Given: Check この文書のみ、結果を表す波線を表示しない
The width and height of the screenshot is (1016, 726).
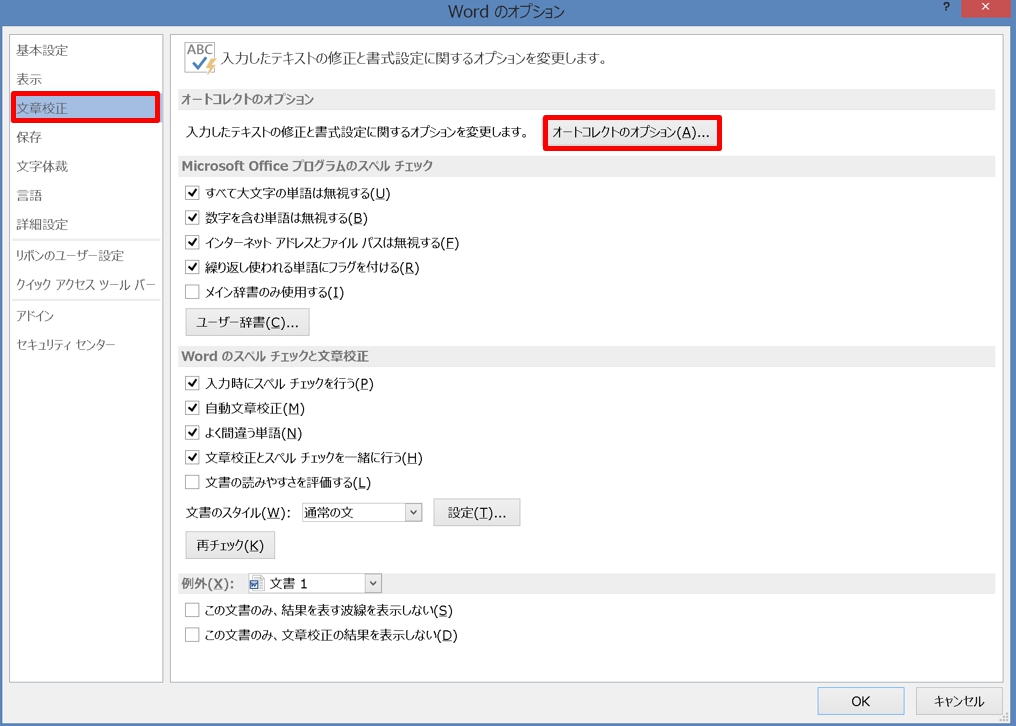Looking at the screenshot, I should pyautogui.click(x=192, y=610).
